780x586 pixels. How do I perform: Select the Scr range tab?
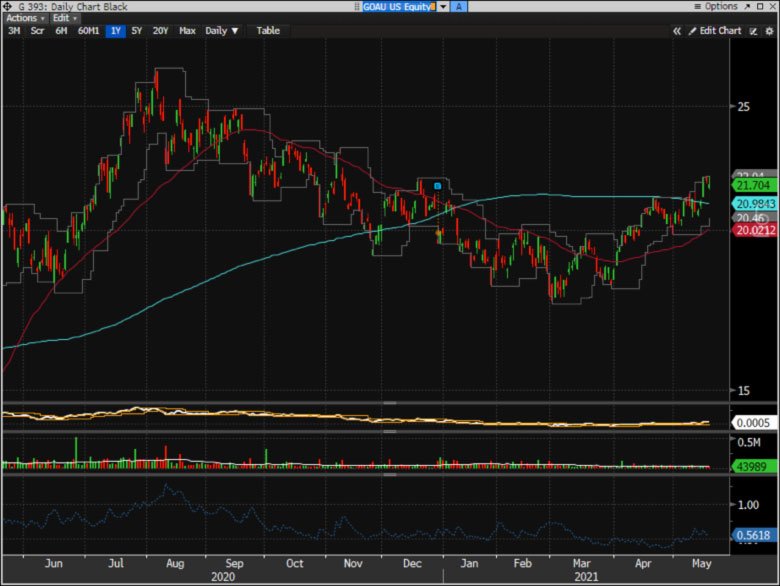(x=37, y=31)
